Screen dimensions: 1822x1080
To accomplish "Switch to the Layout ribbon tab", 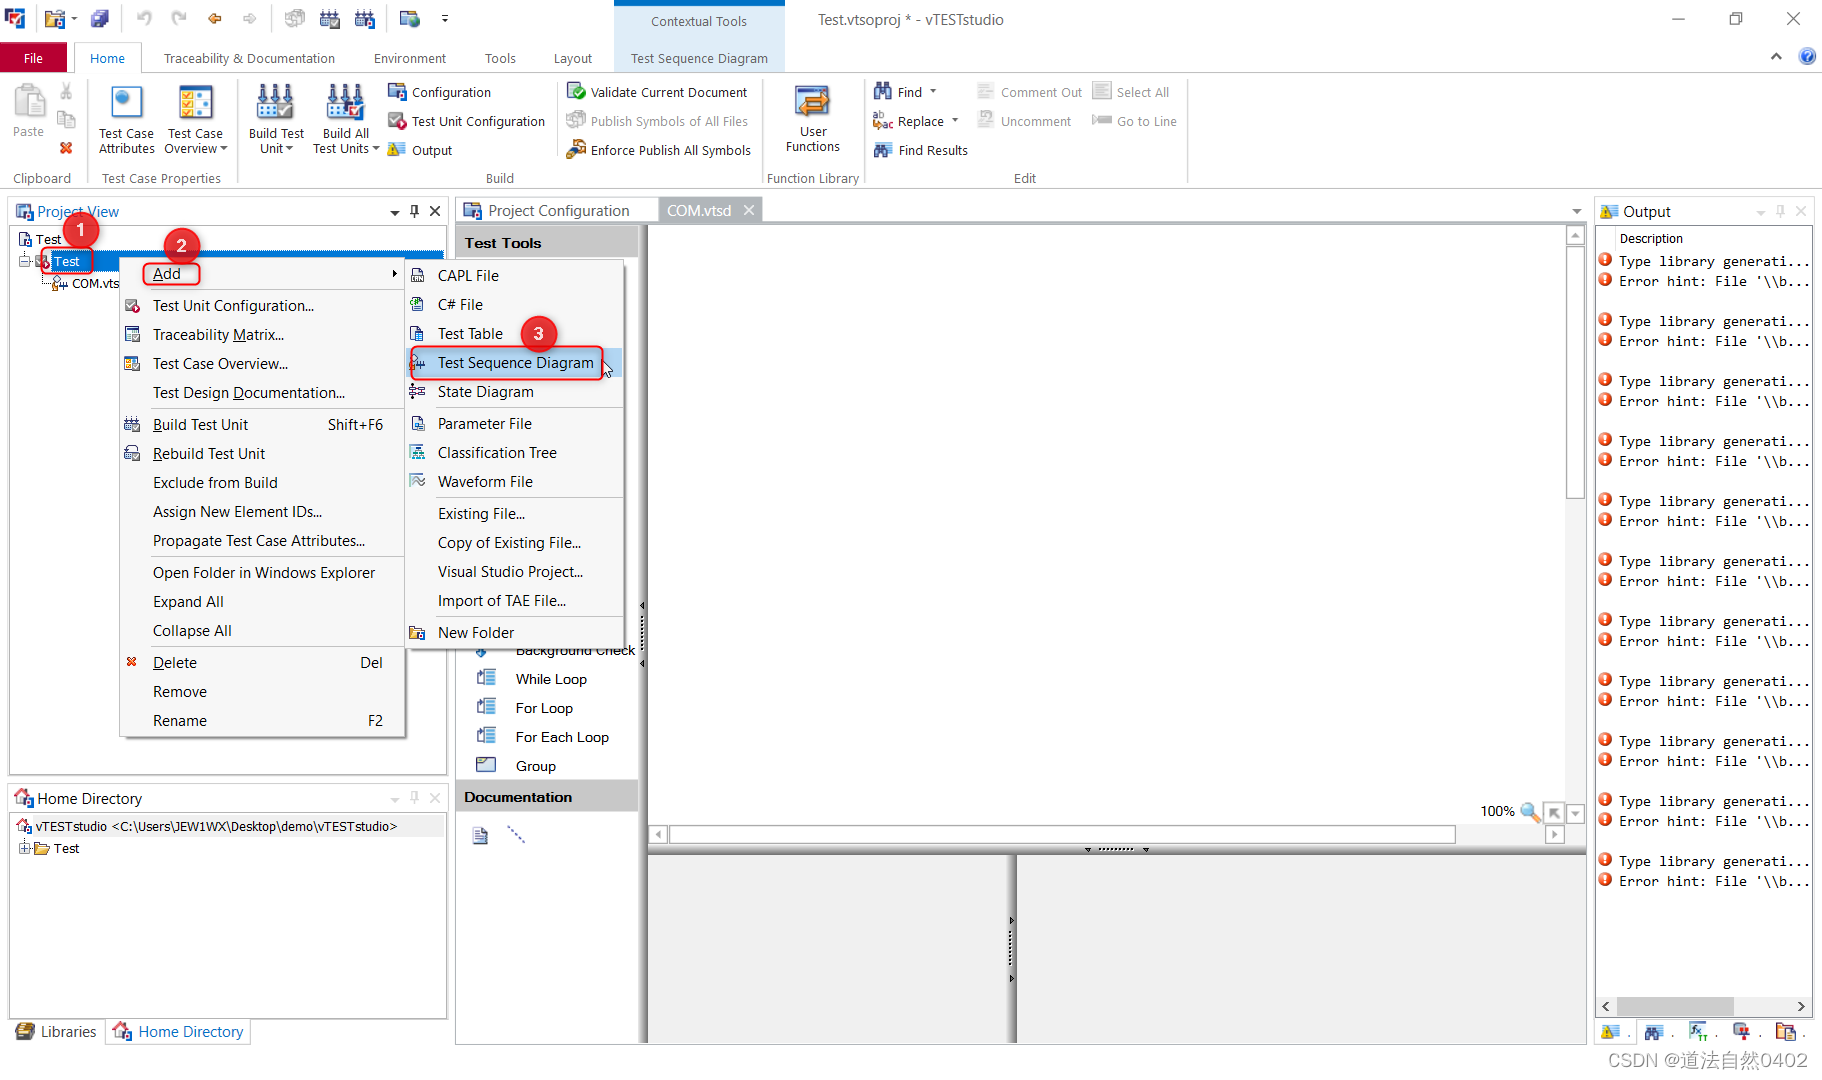I will [x=572, y=57].
